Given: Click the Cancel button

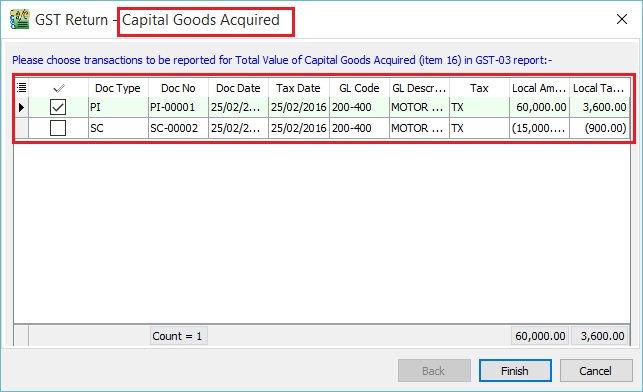Looking at the screenshot, I should [596, 371].
